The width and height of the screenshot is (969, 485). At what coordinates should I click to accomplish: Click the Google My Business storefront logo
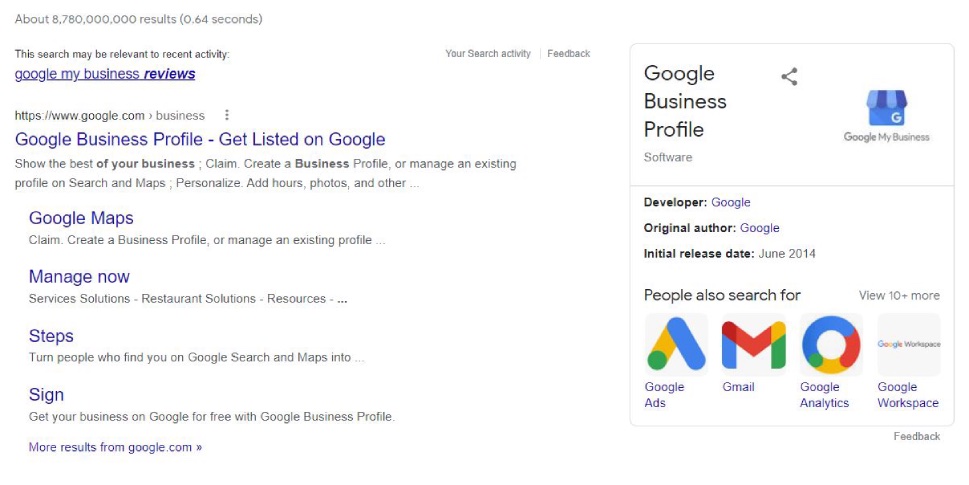pyautogui.click(x=886, y=116)
